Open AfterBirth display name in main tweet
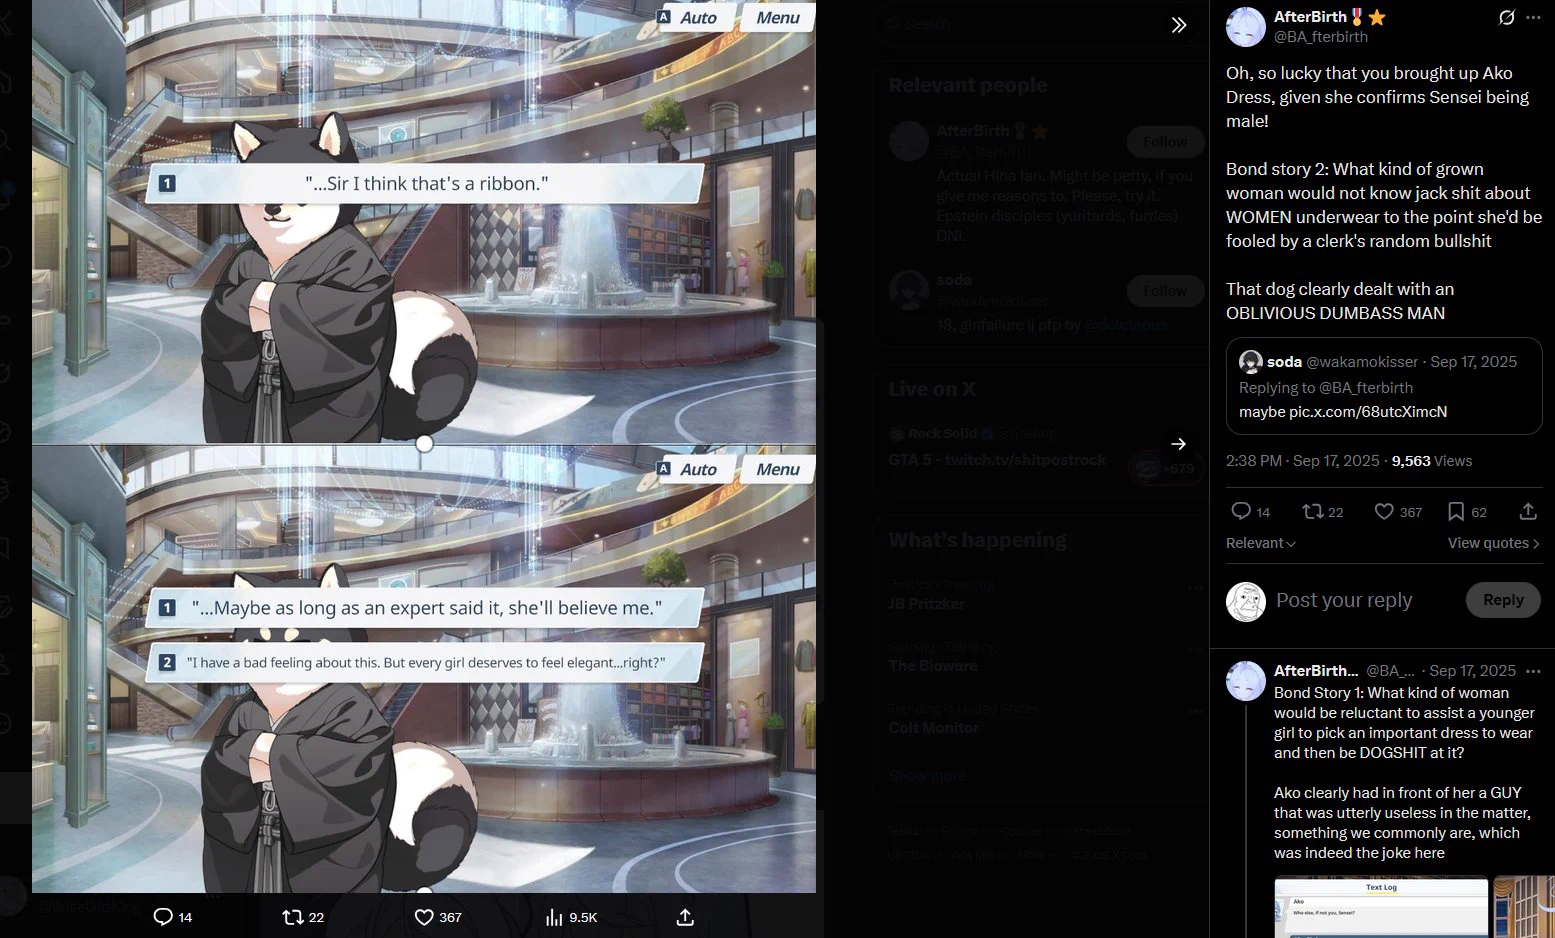 coord(1310,17)
